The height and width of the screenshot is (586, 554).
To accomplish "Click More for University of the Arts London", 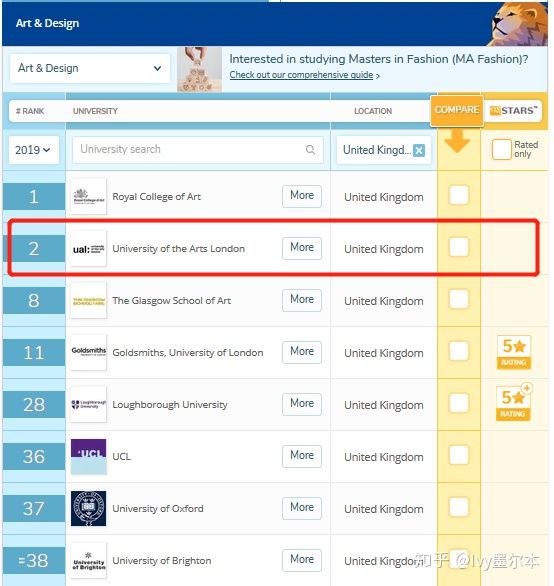I will (x=302, y=248).
